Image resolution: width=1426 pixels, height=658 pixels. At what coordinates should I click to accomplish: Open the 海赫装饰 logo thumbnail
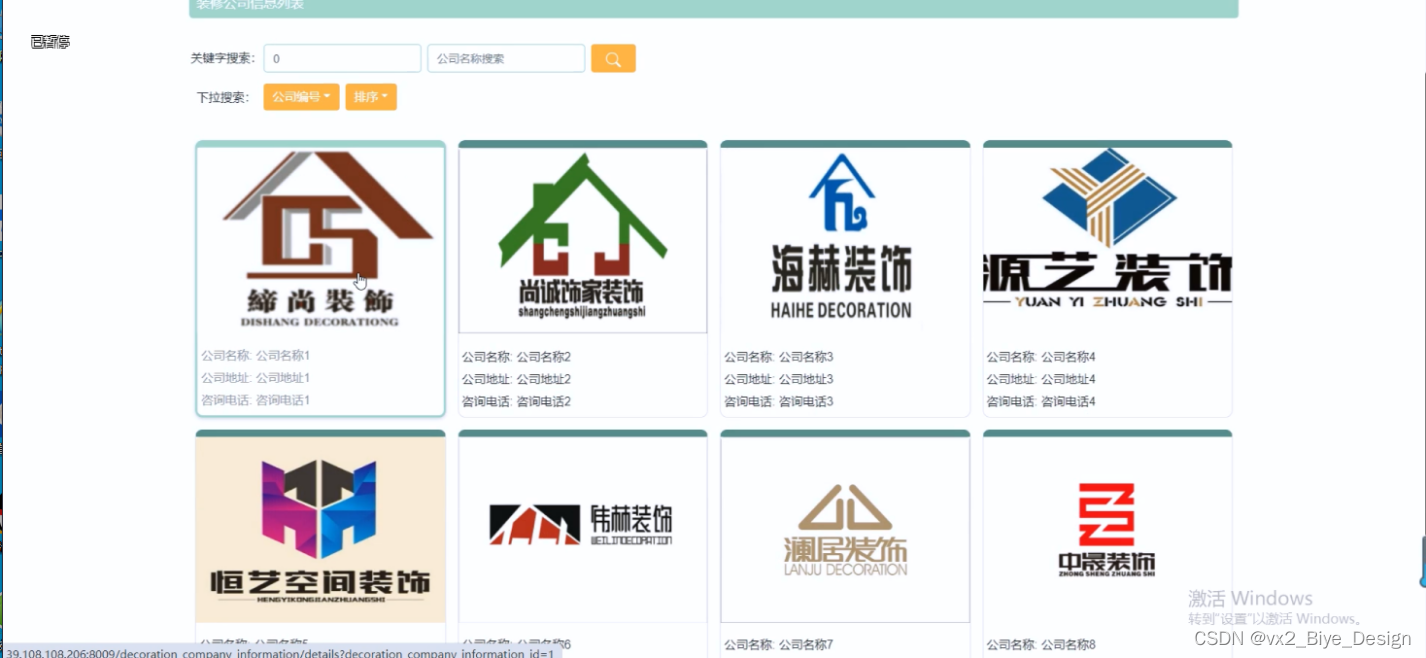tap(845, 240)
